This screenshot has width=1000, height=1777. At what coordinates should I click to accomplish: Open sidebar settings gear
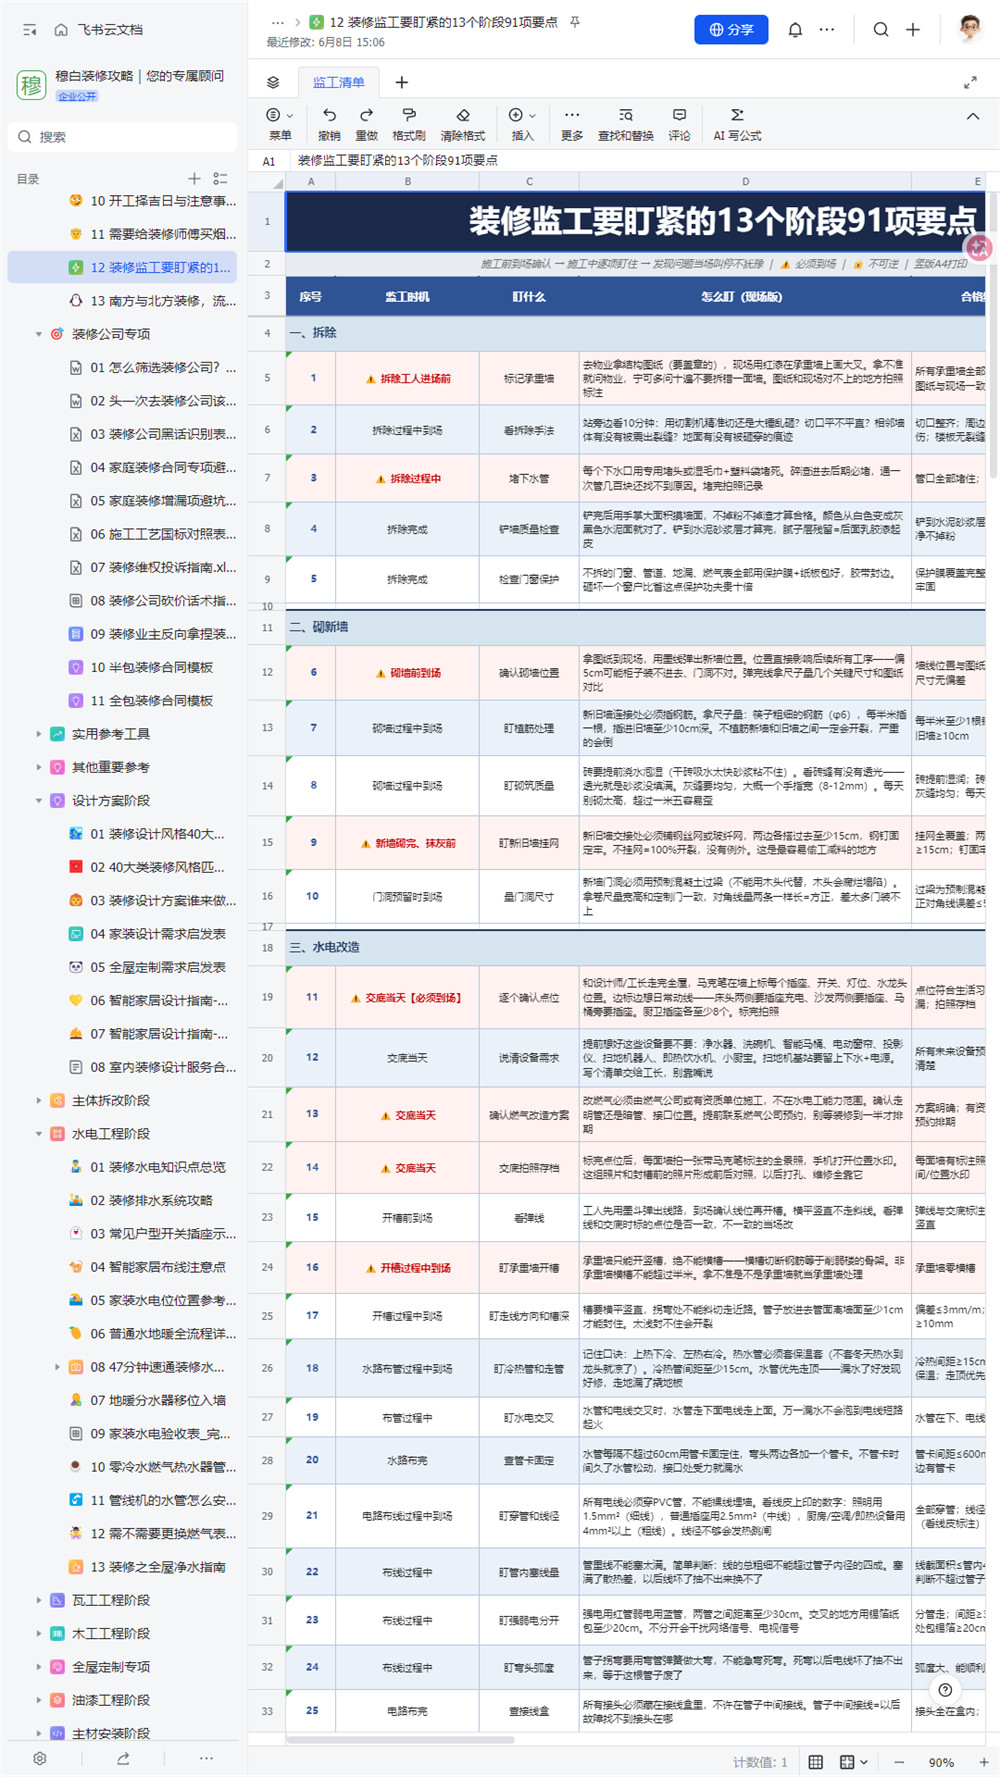(x=40, y=1758)
